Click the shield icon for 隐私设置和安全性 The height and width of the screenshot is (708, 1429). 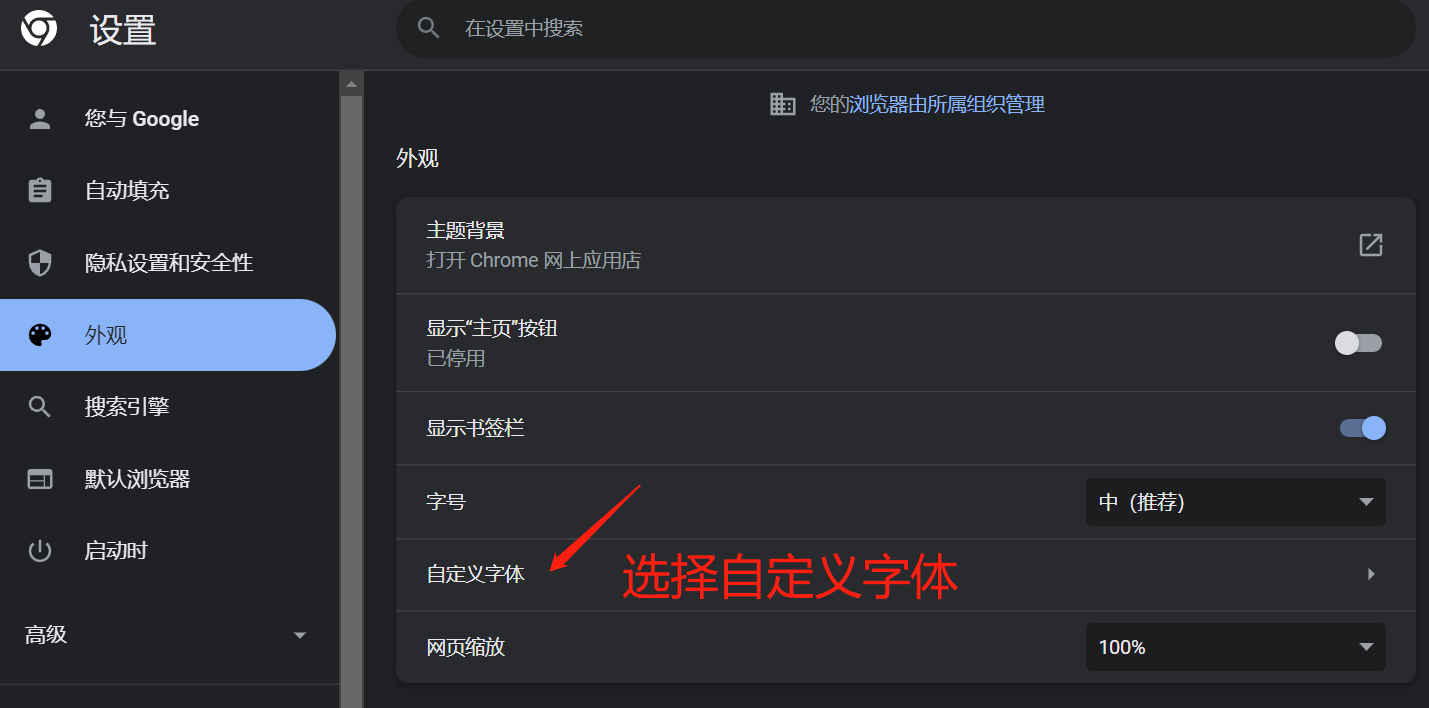pos(40,263)
